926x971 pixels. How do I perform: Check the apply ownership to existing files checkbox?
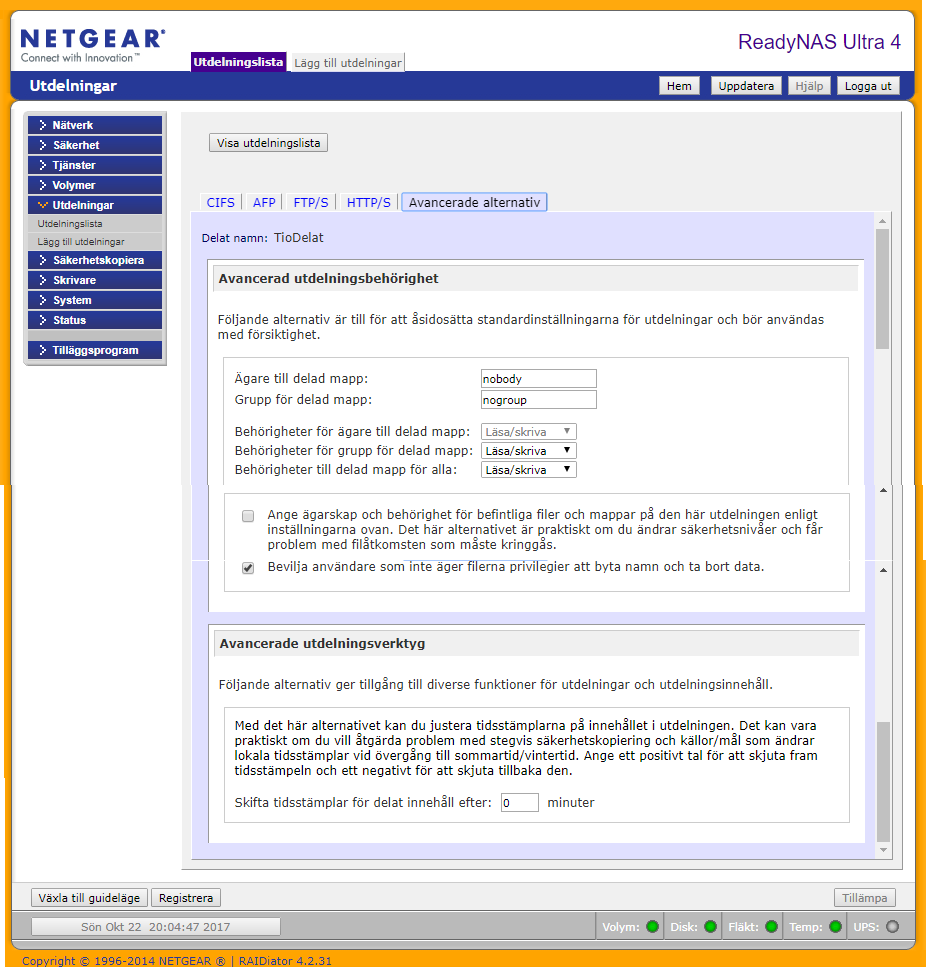[x=248, y=516]
